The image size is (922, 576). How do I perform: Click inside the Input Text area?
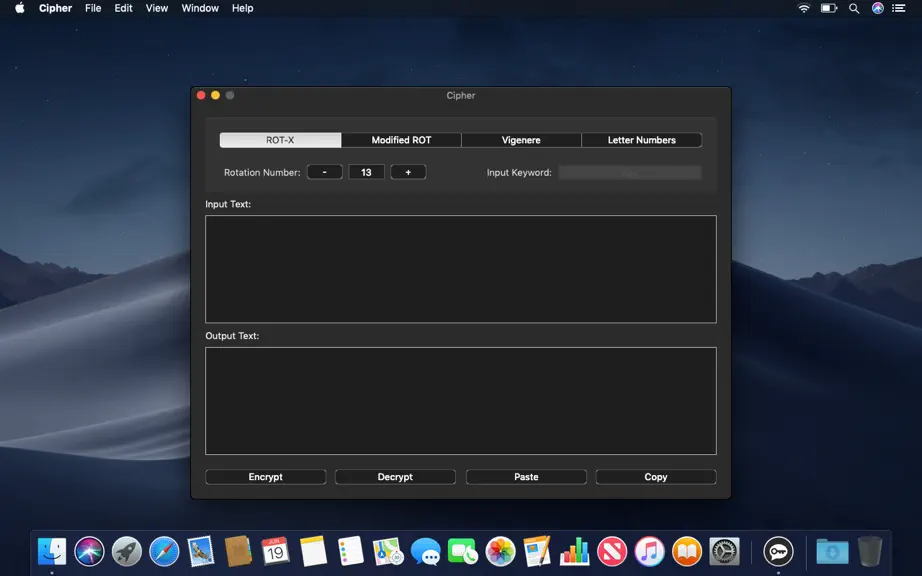461,269
